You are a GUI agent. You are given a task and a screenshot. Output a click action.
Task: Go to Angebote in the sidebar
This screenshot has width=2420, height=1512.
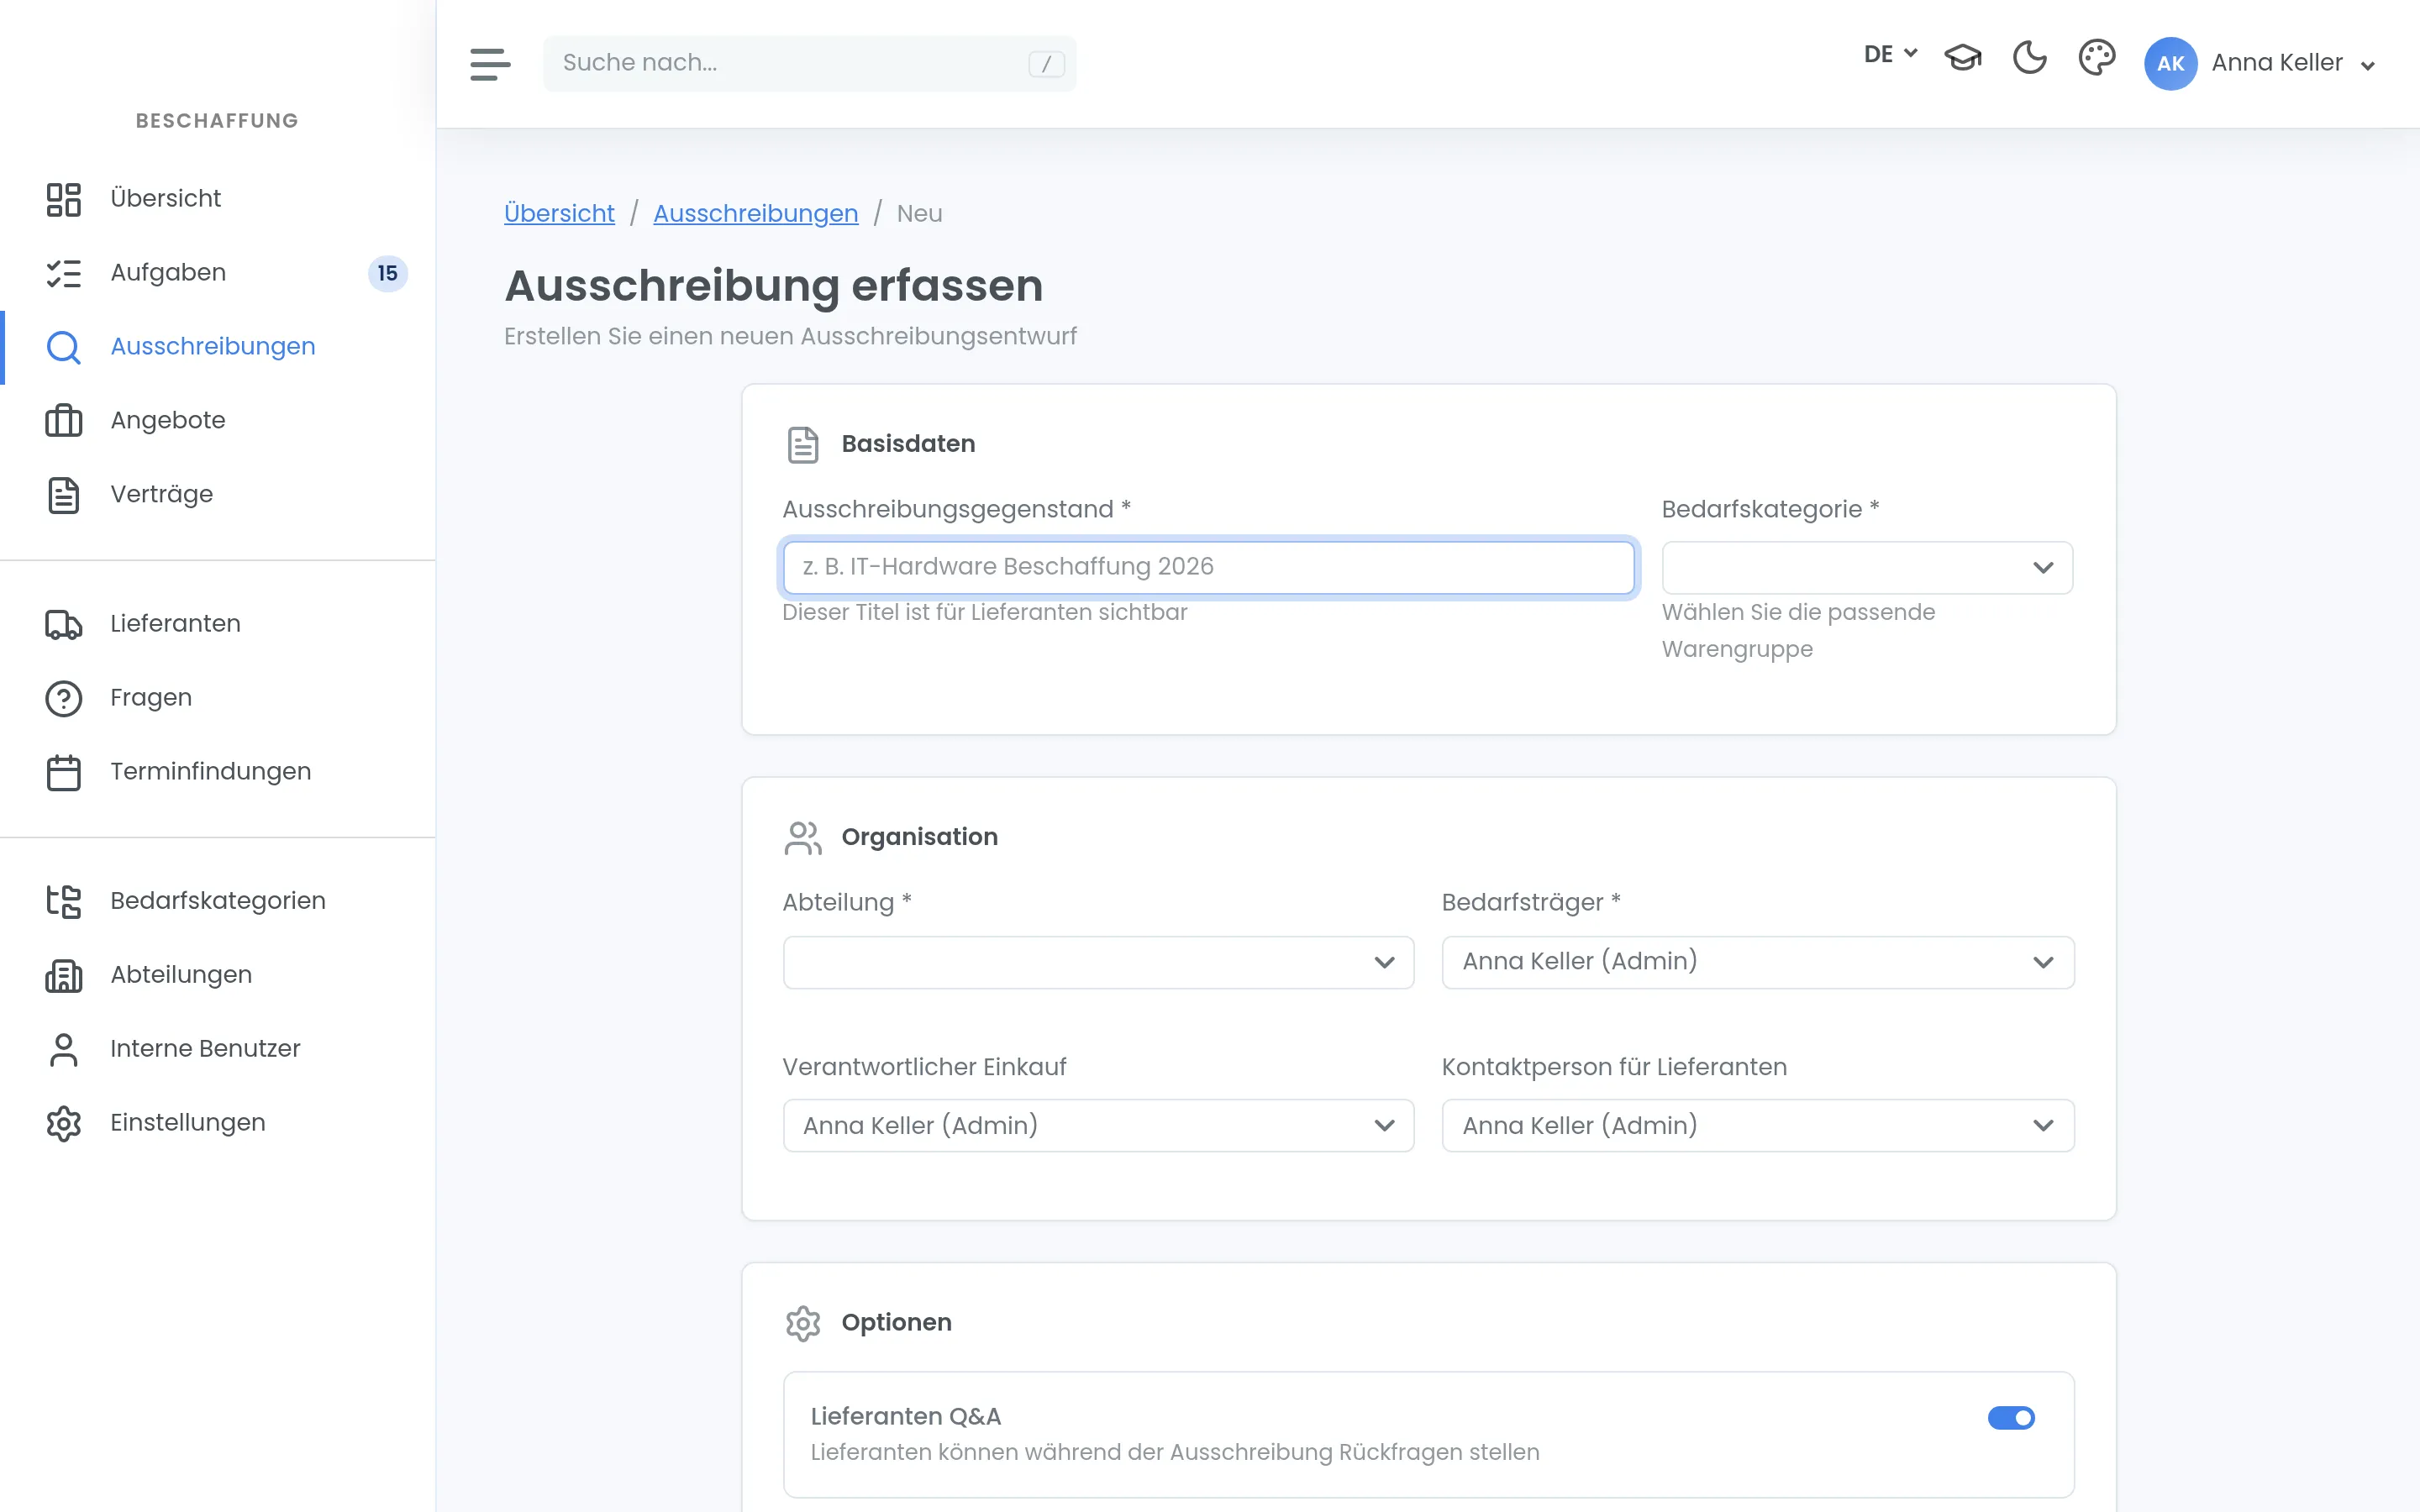click(x=218, y=421)
